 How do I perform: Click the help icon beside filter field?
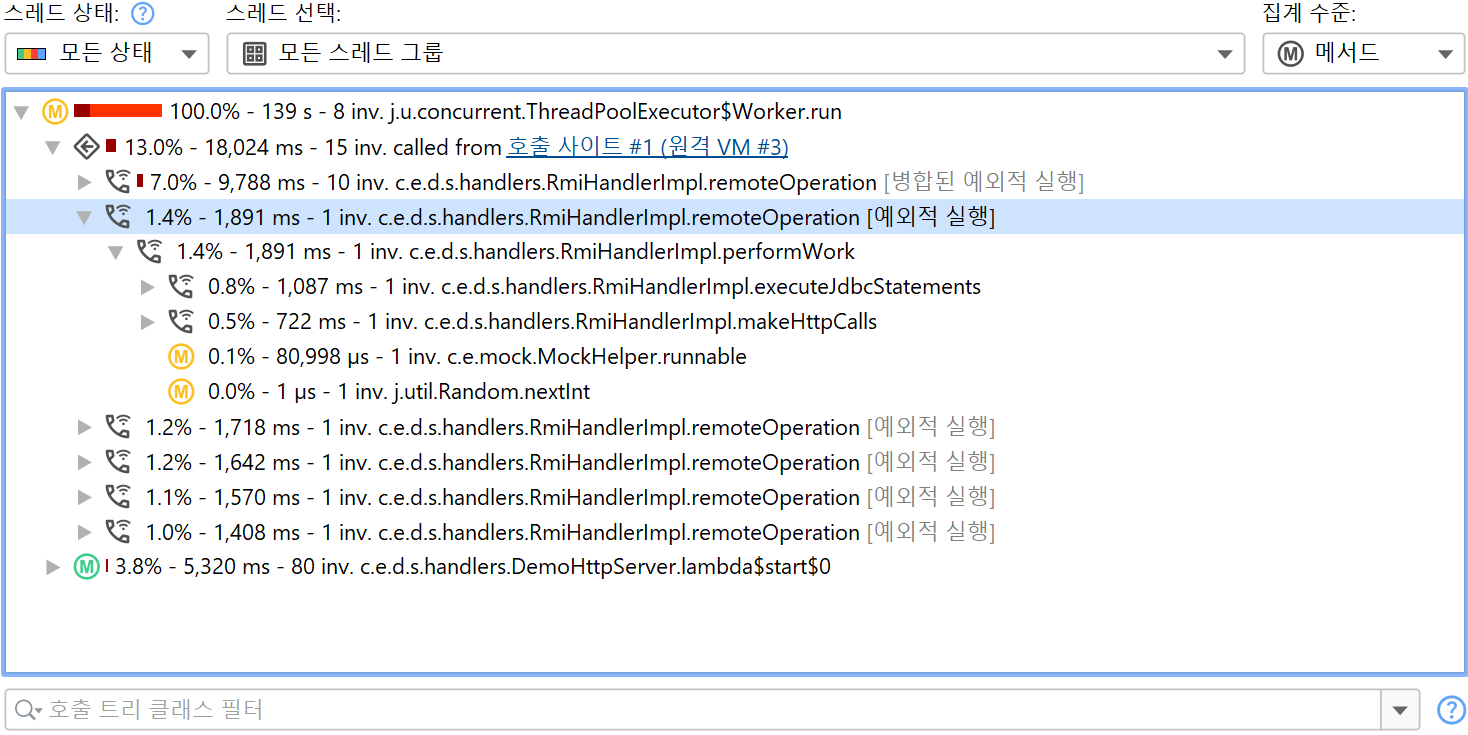pos(1450,710)
